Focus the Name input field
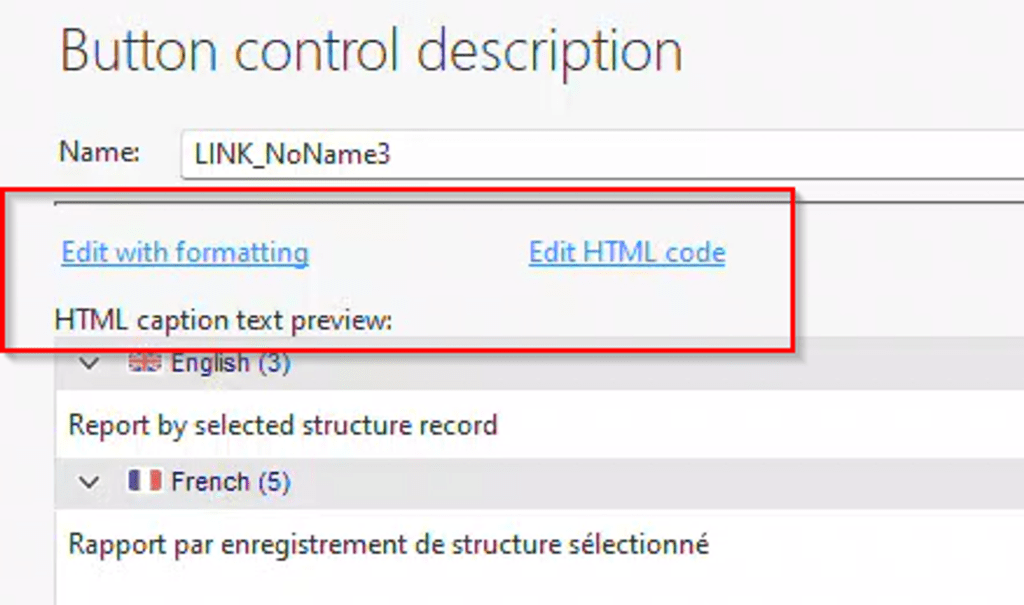 coord(600,155)
